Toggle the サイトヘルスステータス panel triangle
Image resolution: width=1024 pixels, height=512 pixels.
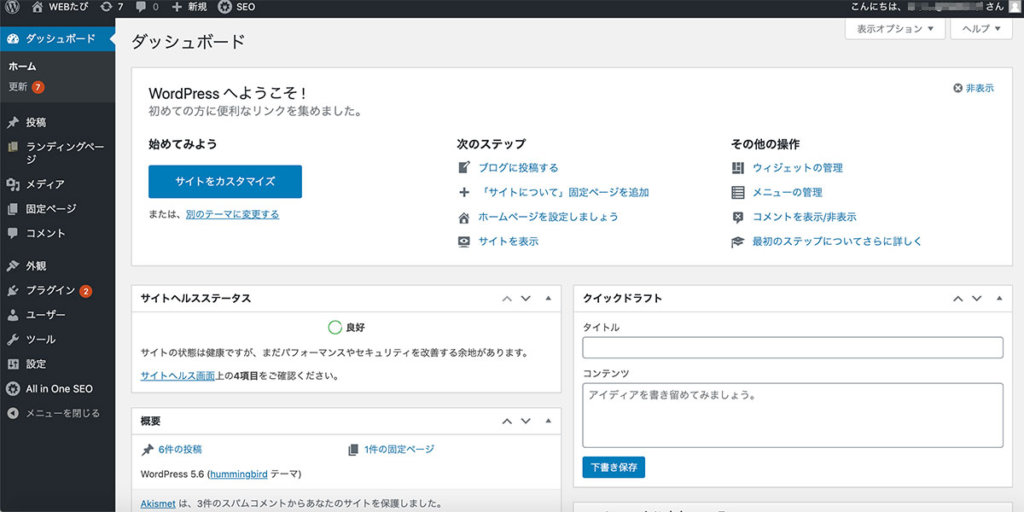pos(548,298)
